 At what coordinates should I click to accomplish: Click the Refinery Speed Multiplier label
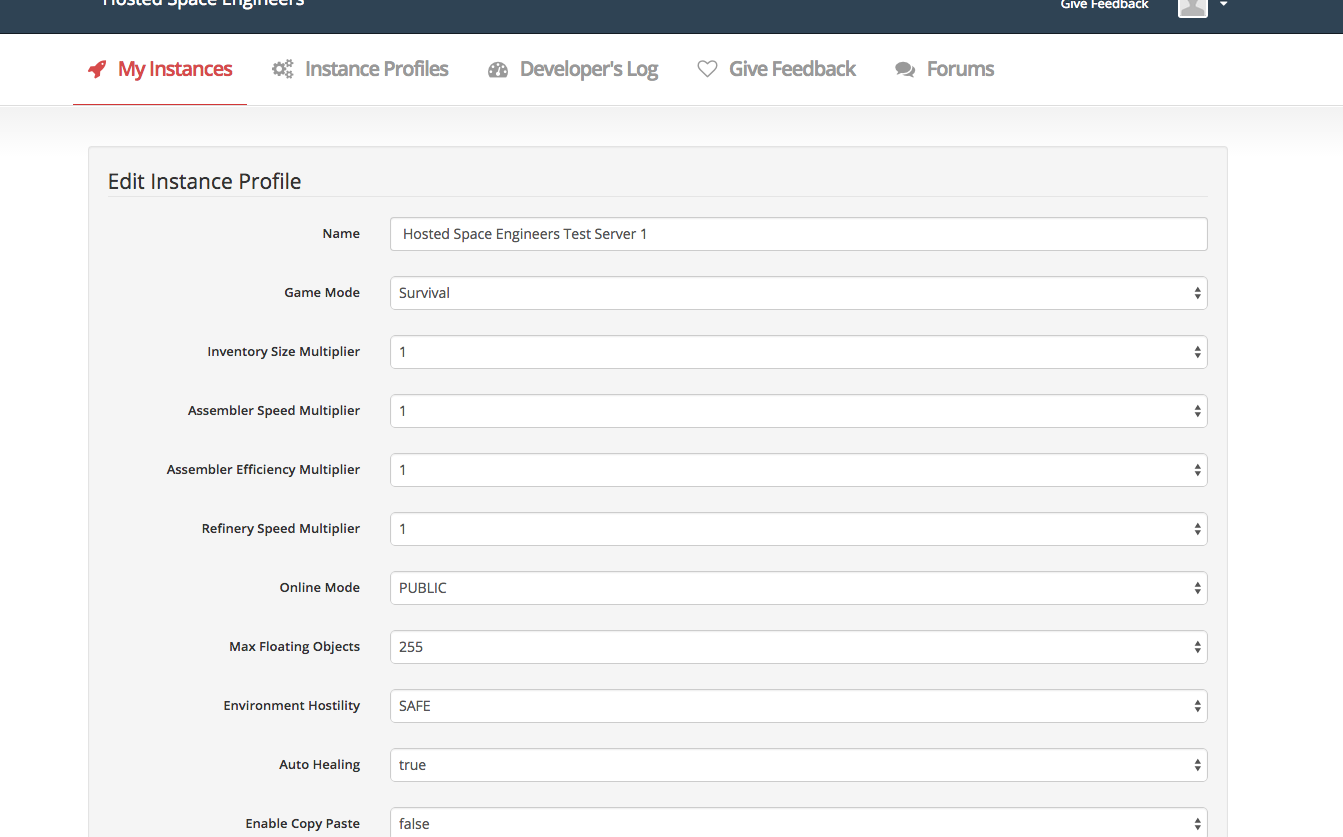281,529
